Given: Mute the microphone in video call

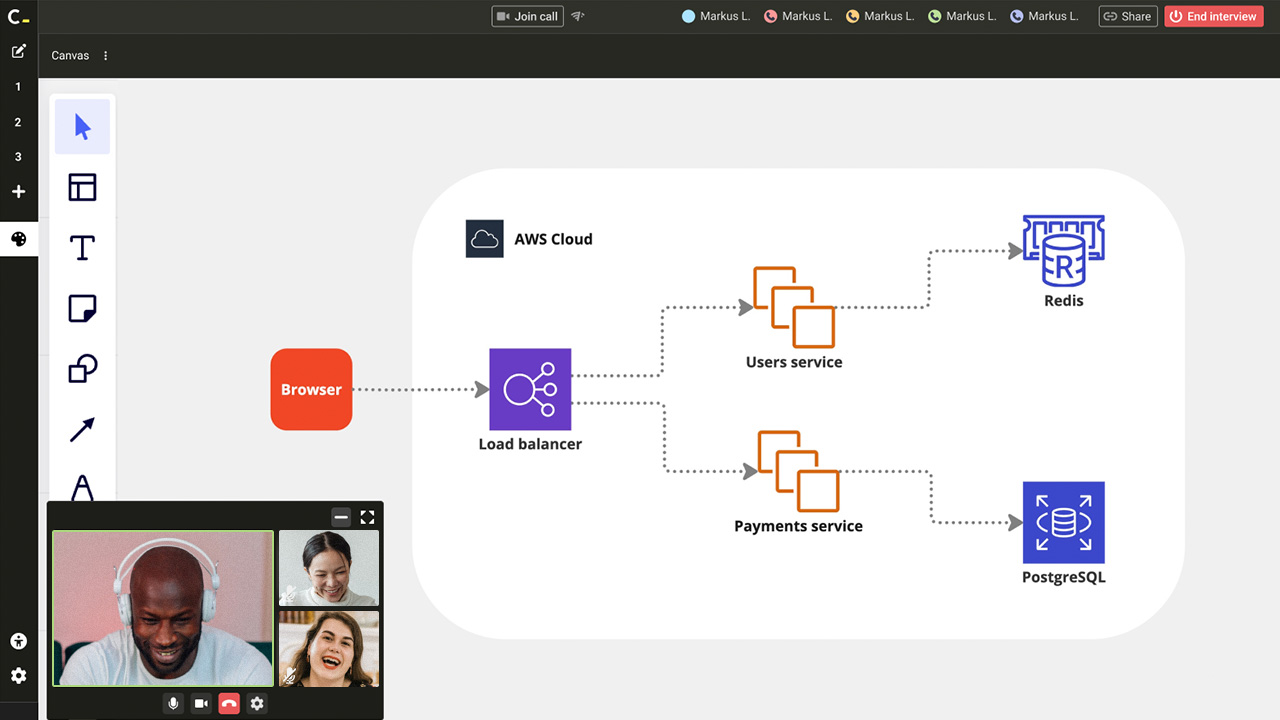Looking at the screenshot, I should 173,704.
